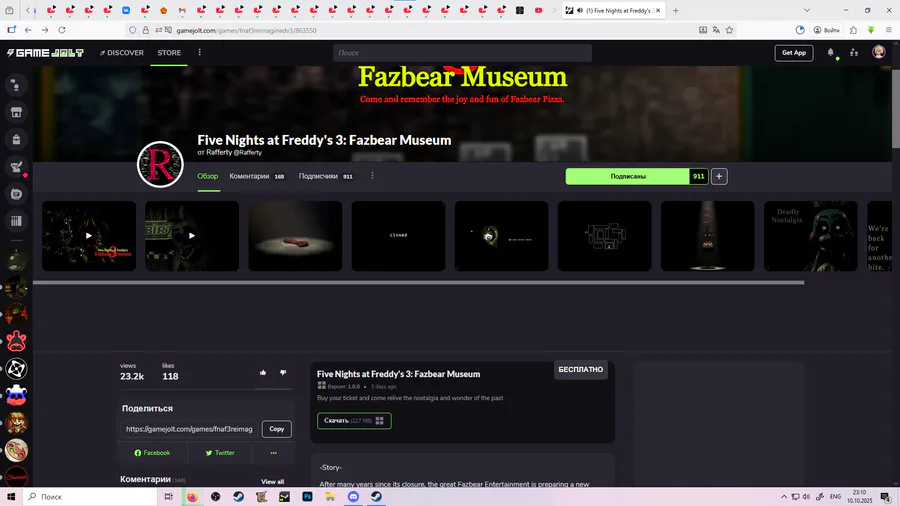
Task: Open the white star-circle community icon
Action: [x=16, y=369]
